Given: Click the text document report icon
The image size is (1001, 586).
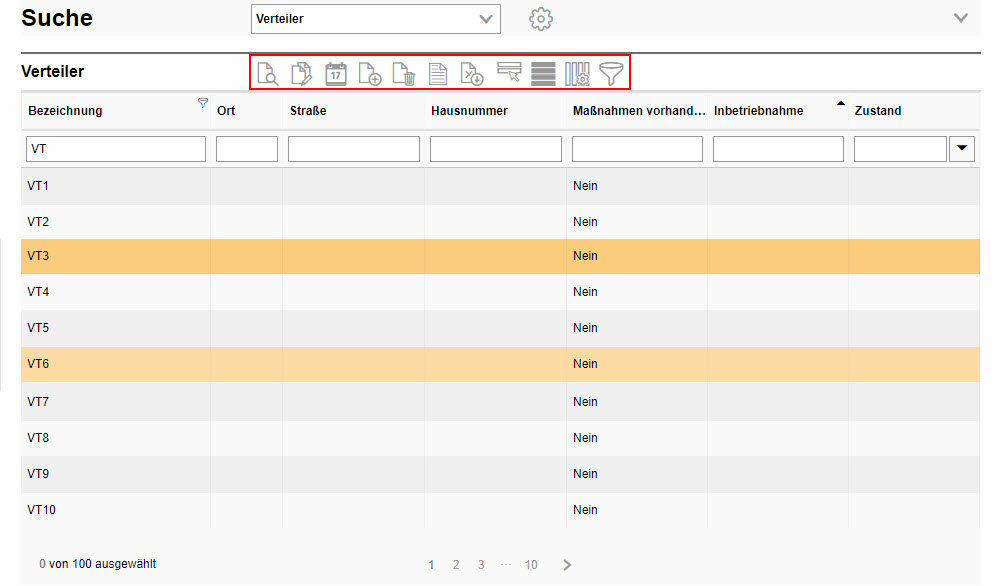Looking at the screenshot, I should pos(438,73).
